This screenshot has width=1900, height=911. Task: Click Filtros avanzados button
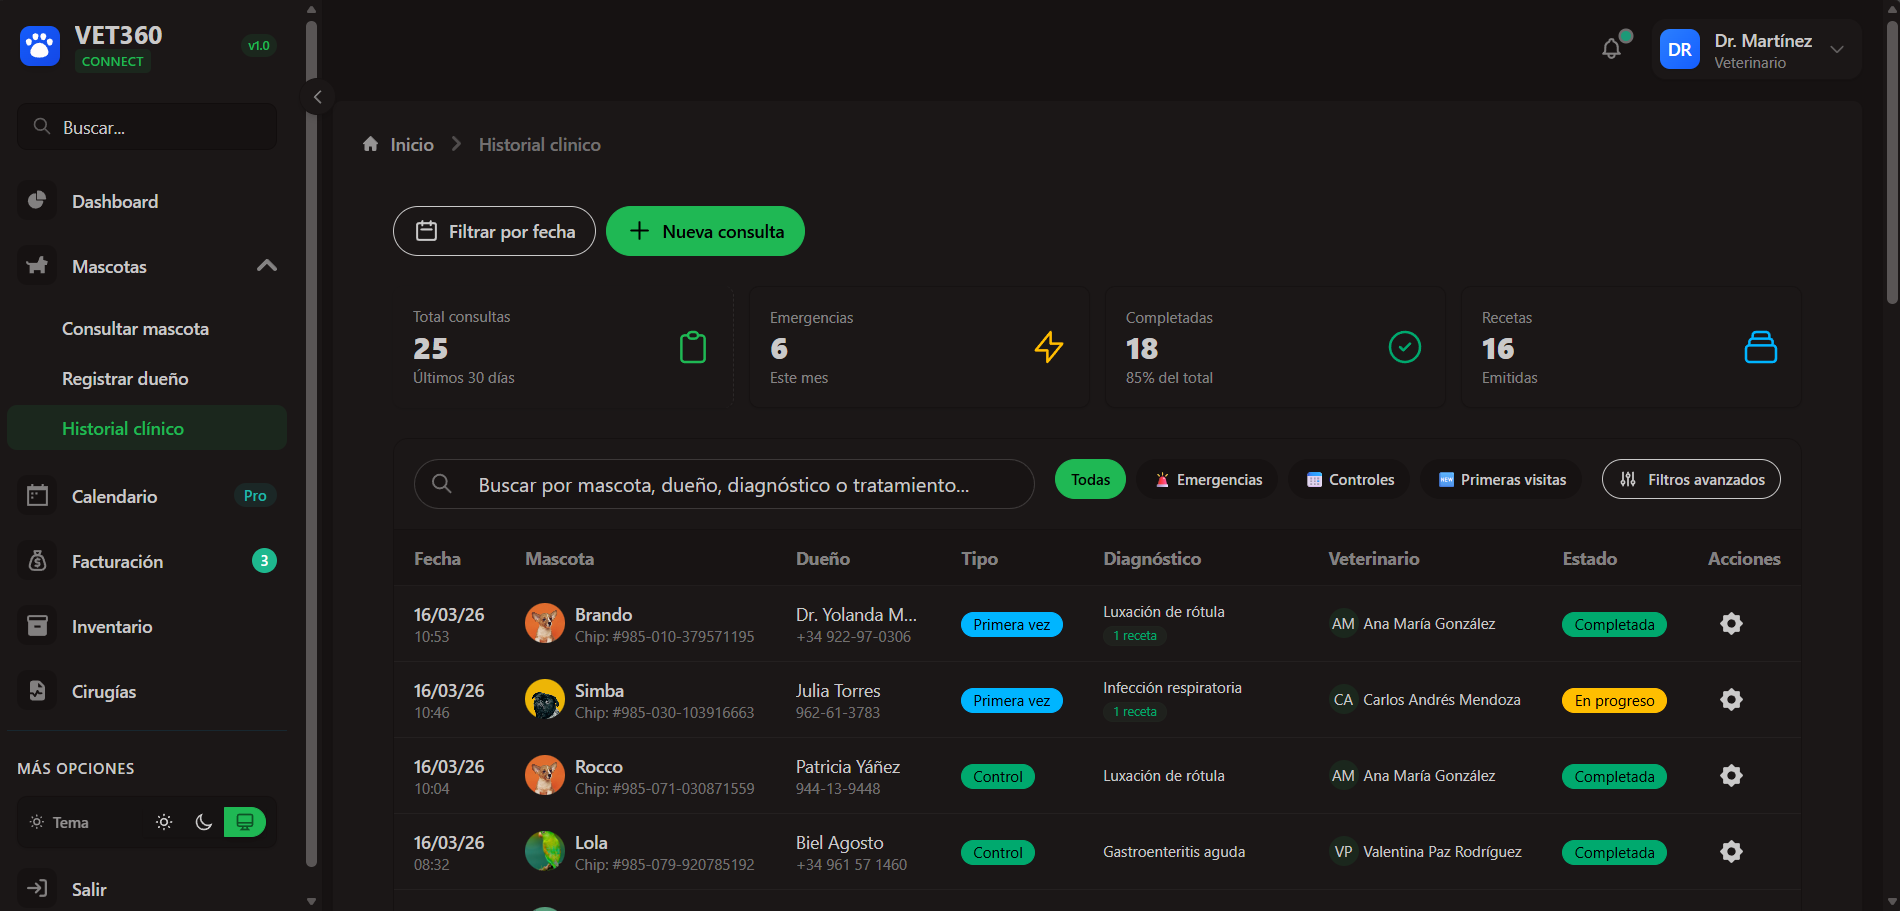1691,480
